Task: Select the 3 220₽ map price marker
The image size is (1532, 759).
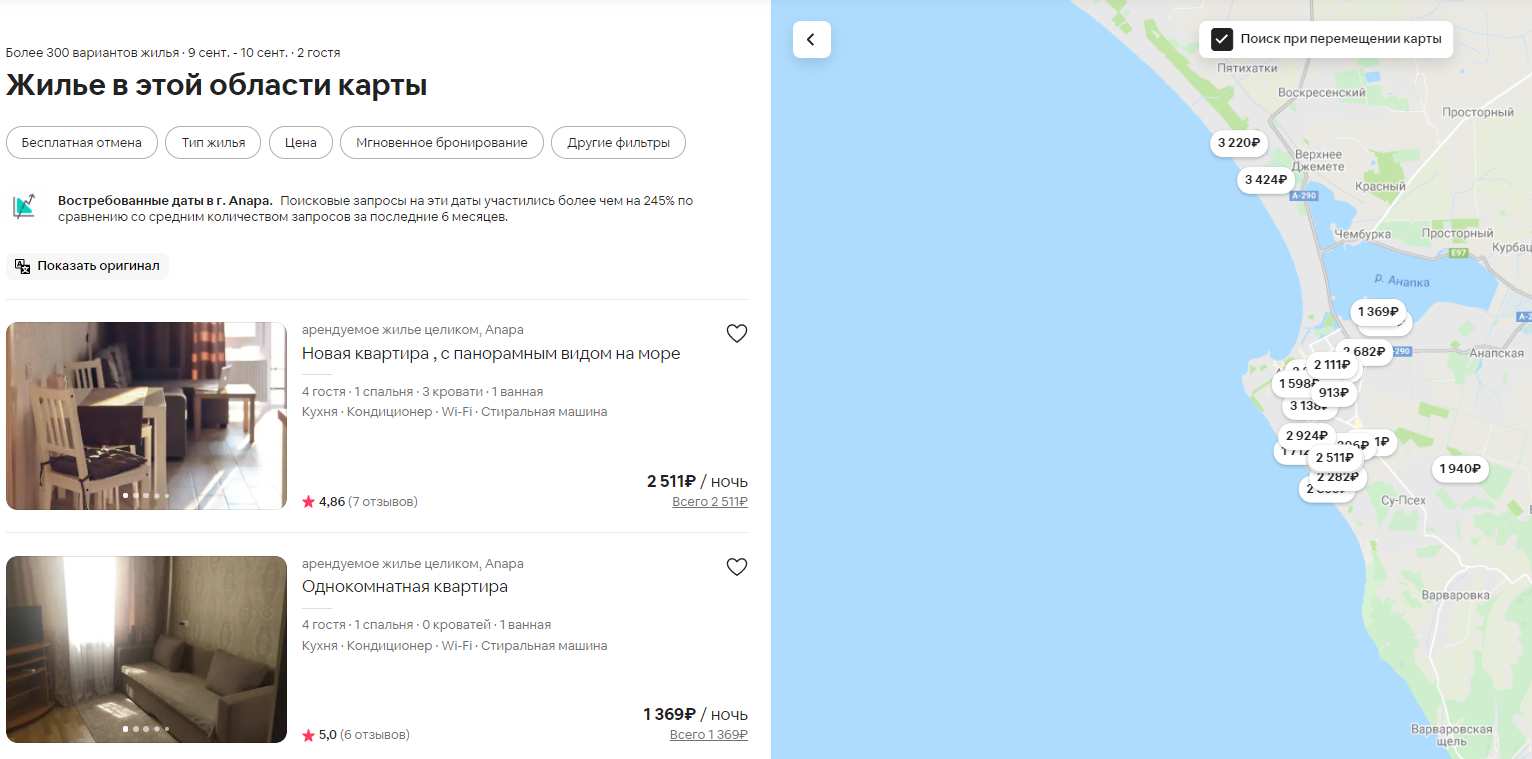Action: (x=1238, y=143)
